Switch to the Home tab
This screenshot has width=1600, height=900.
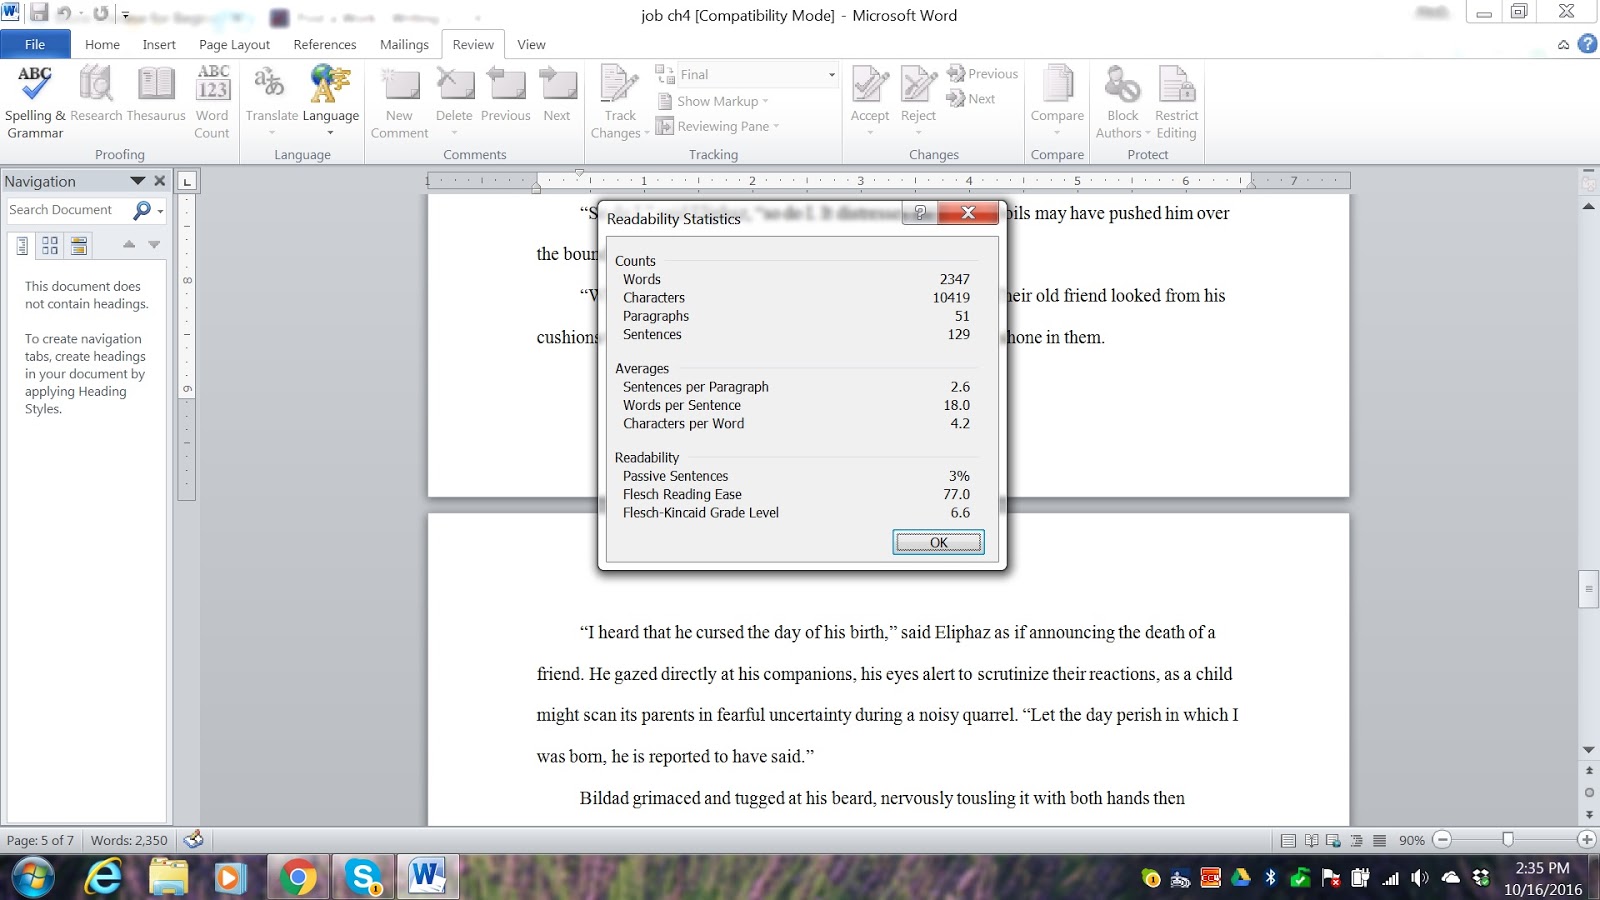click(102, 44)
